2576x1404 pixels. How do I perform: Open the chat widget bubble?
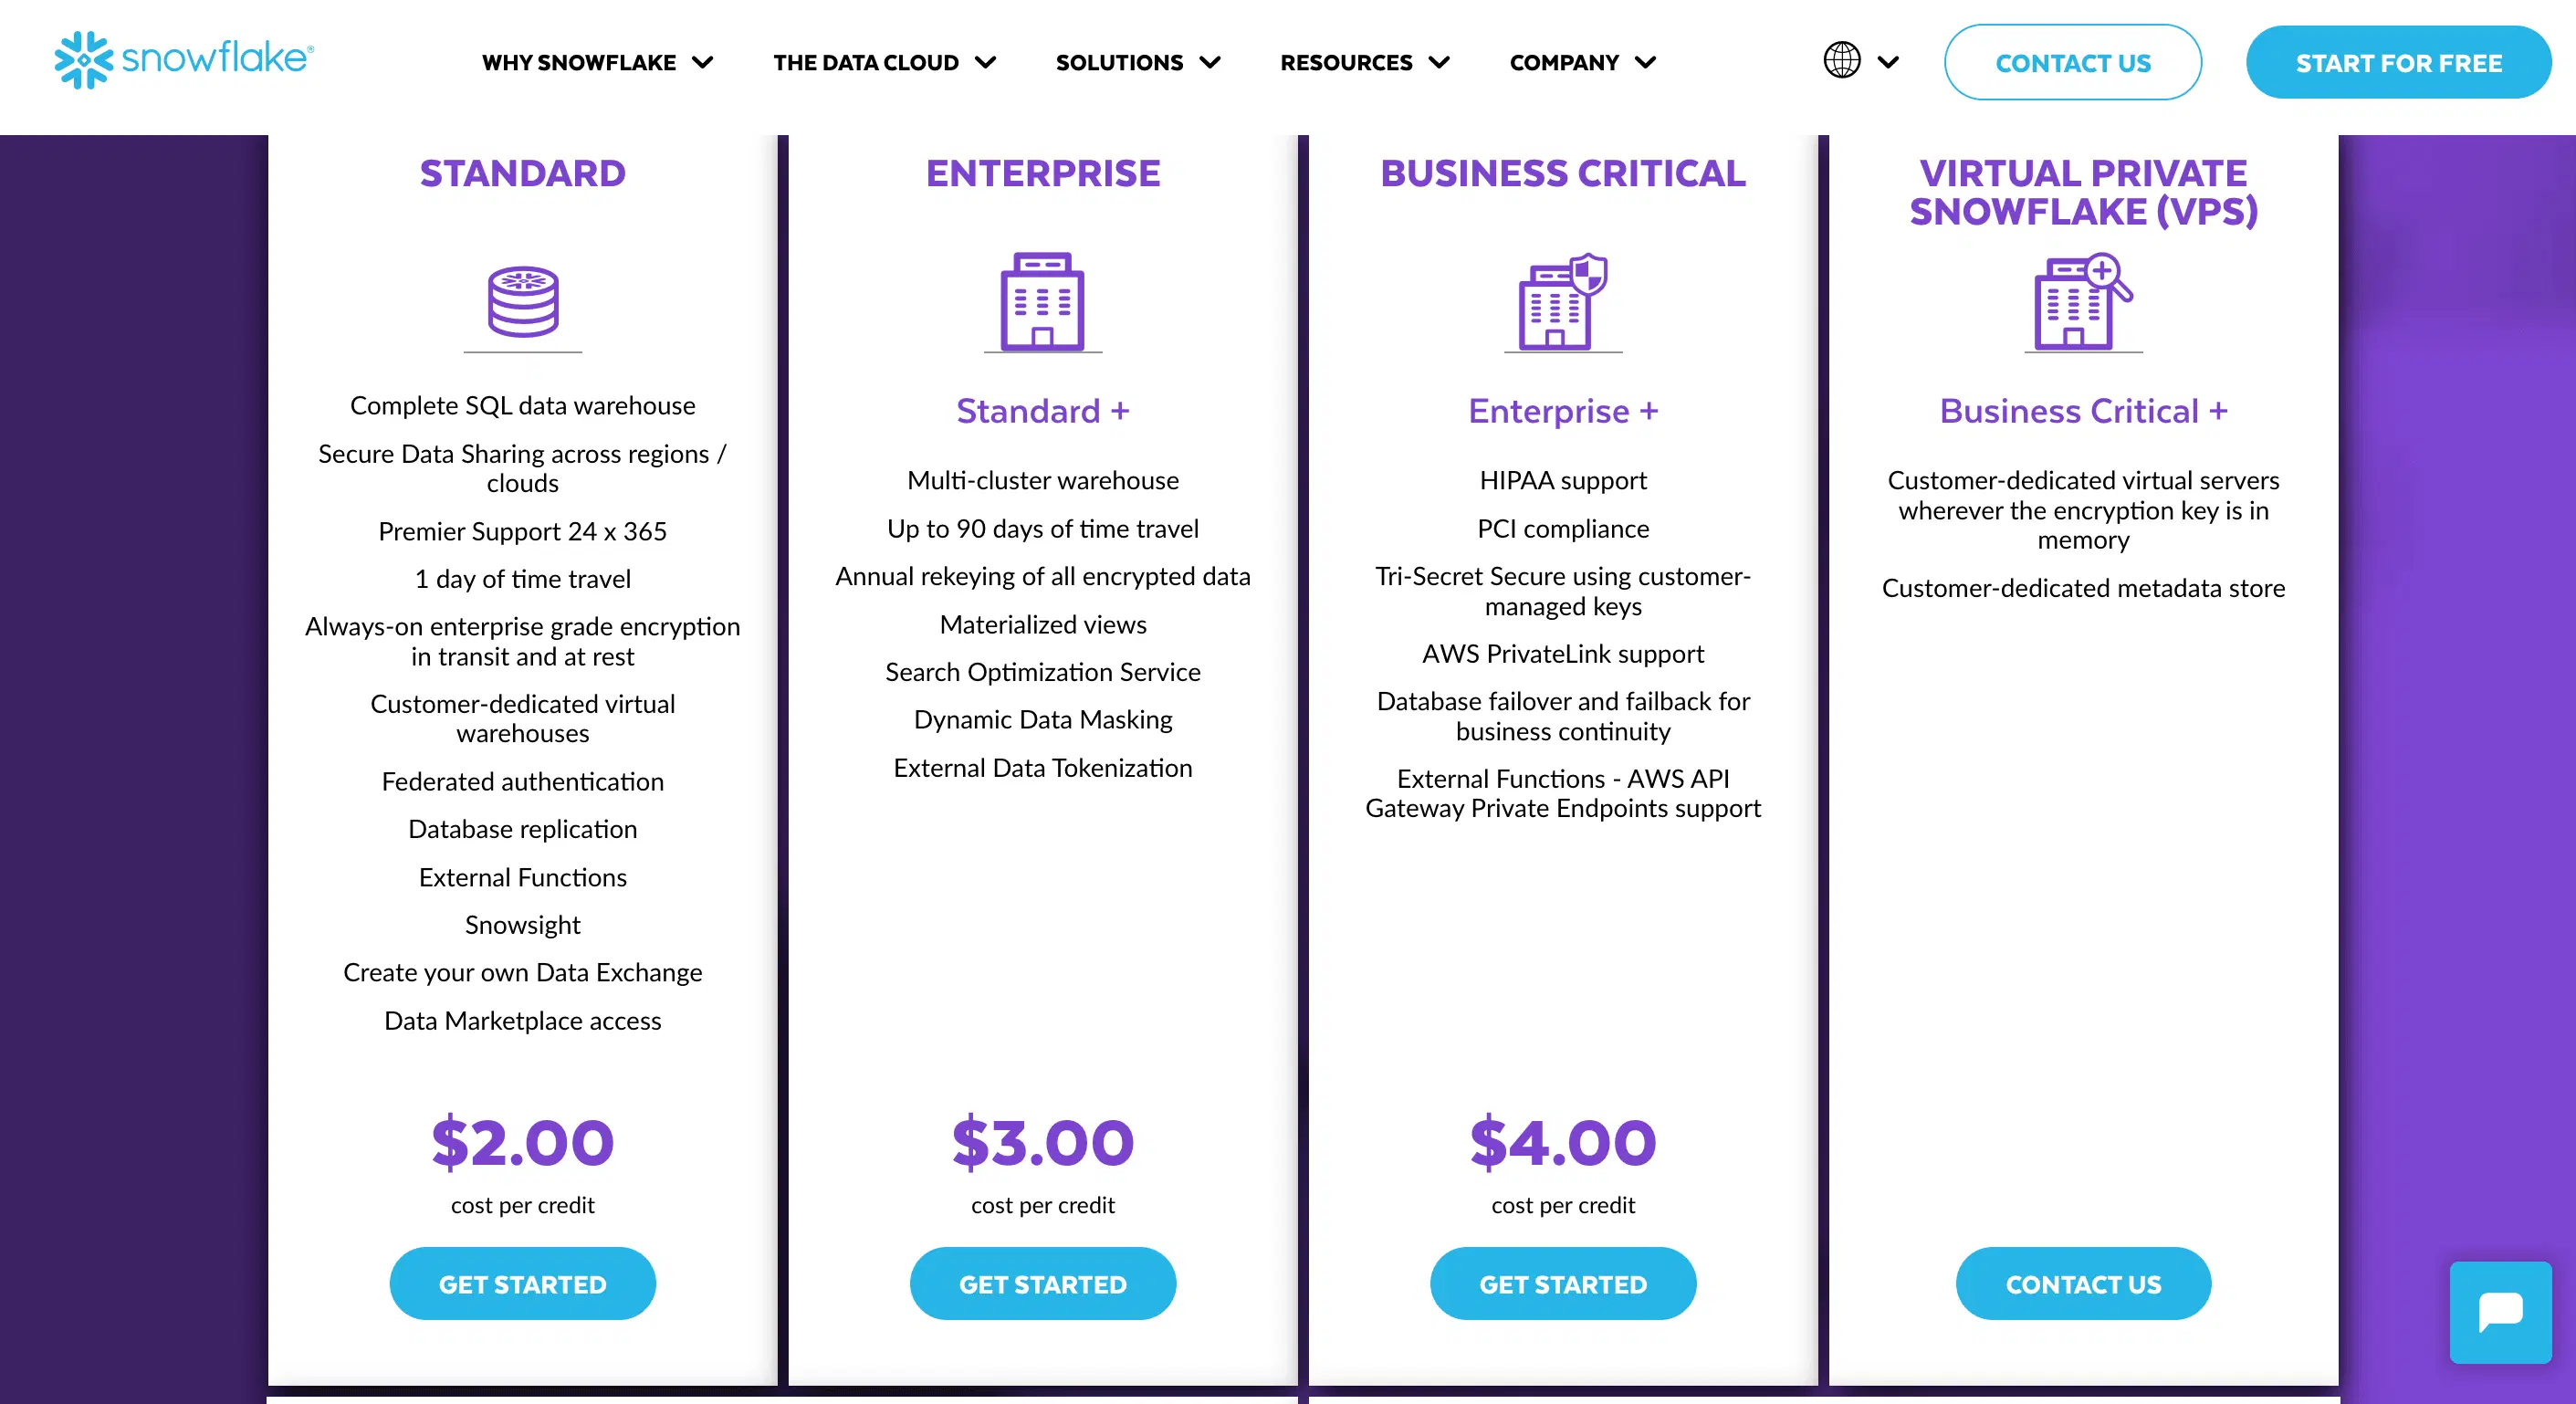pyautogui.click(x=2499, y=1311)
